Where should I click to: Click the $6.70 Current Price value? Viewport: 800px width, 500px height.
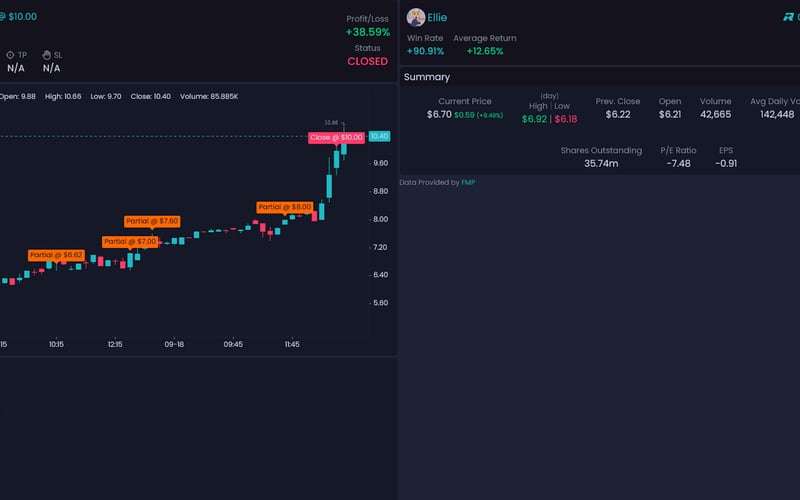tap(439, 114)
